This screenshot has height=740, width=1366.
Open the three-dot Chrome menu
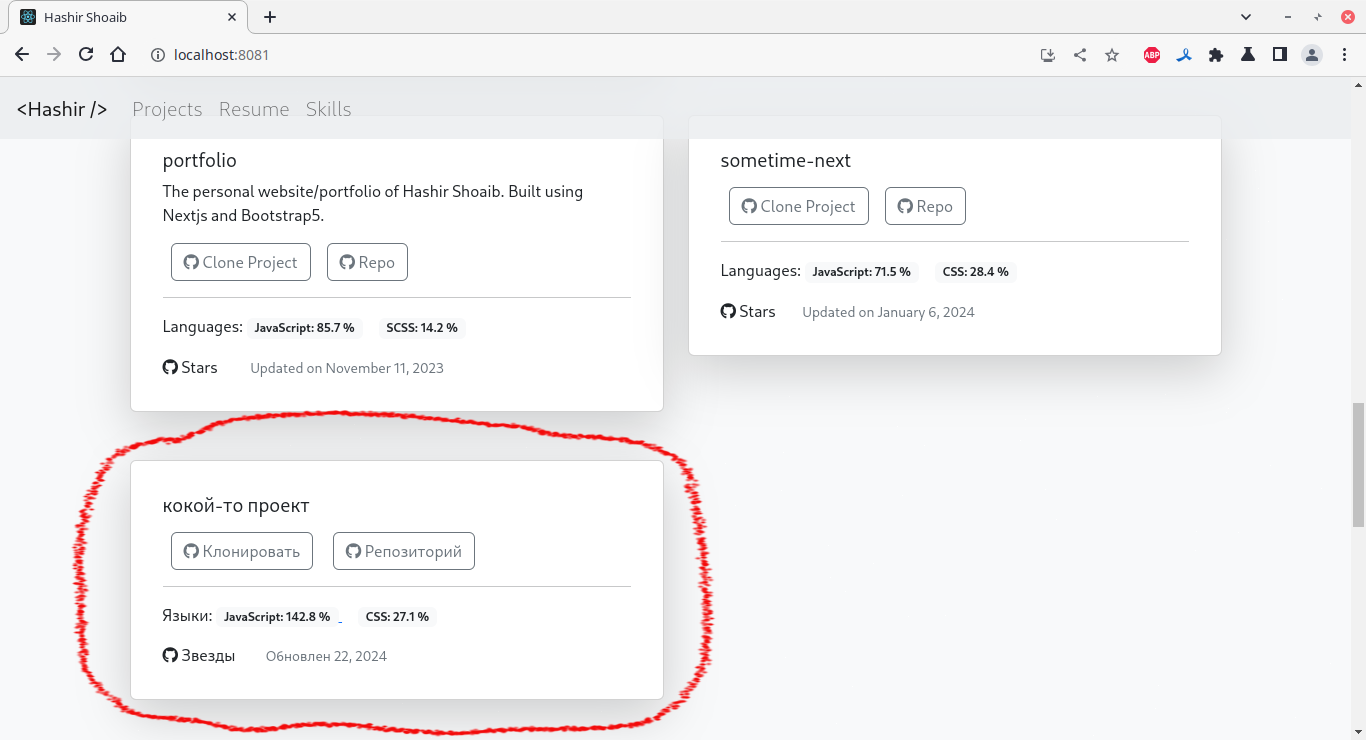pyautogui.click(x=1344, y=55)
